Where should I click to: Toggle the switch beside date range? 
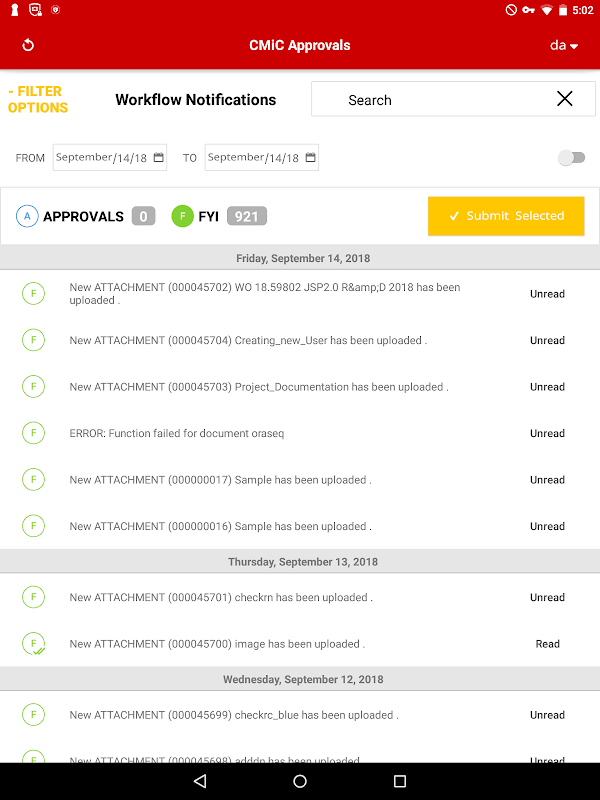[x=571, y=158]
